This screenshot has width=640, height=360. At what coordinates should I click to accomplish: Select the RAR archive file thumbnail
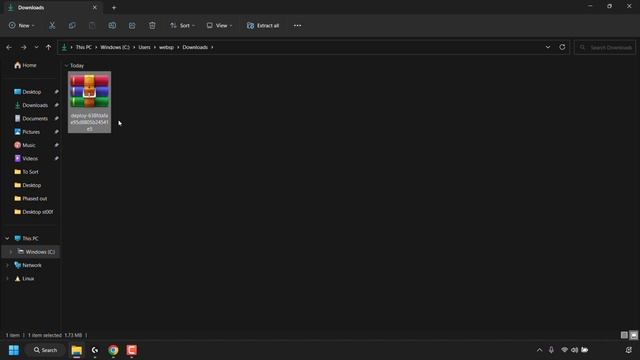click(89, 102)
